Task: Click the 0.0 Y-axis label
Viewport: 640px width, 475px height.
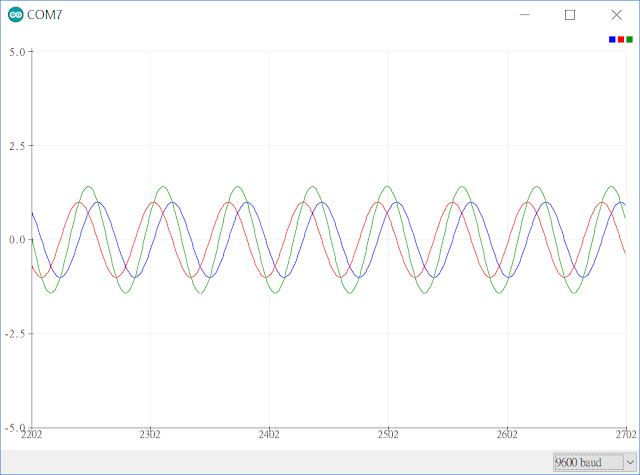Action: (17, 240)
